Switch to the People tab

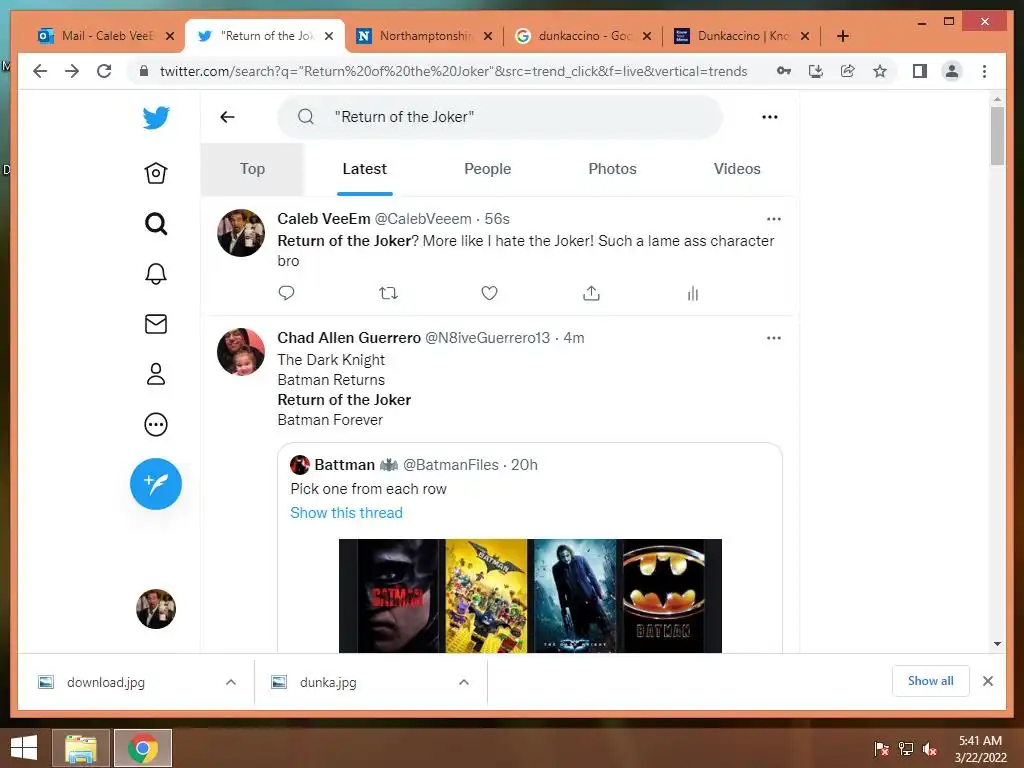pos(487,169)
